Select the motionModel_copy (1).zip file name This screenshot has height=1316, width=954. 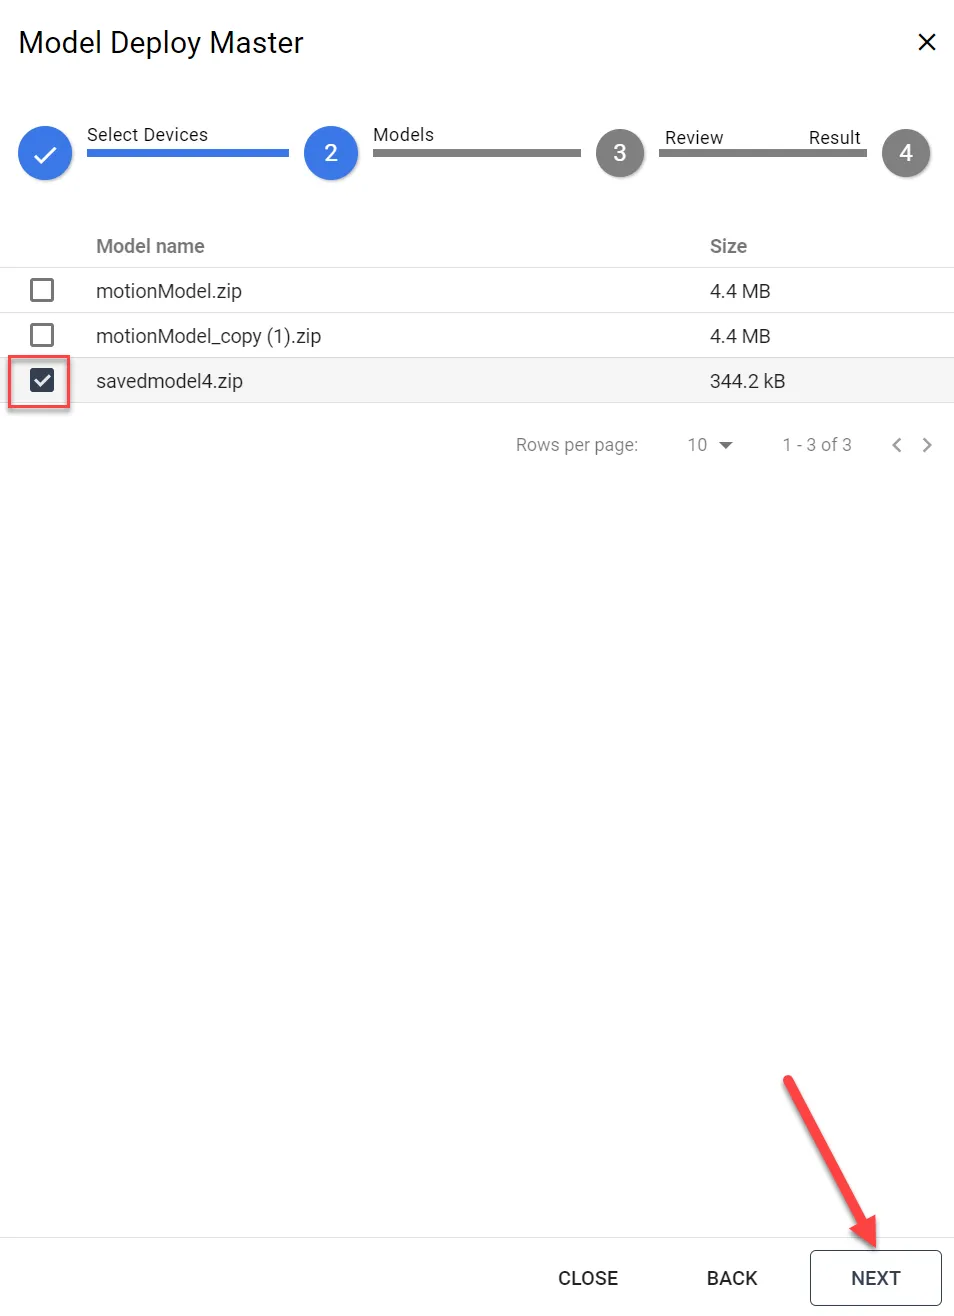tap(208, 336)
